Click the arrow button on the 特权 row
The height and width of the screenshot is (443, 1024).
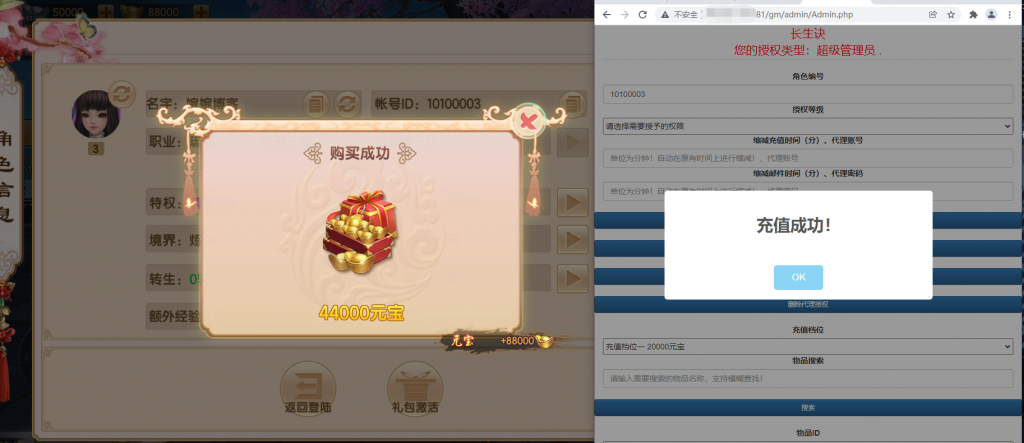pyautogui.click(x=573, y=202)
